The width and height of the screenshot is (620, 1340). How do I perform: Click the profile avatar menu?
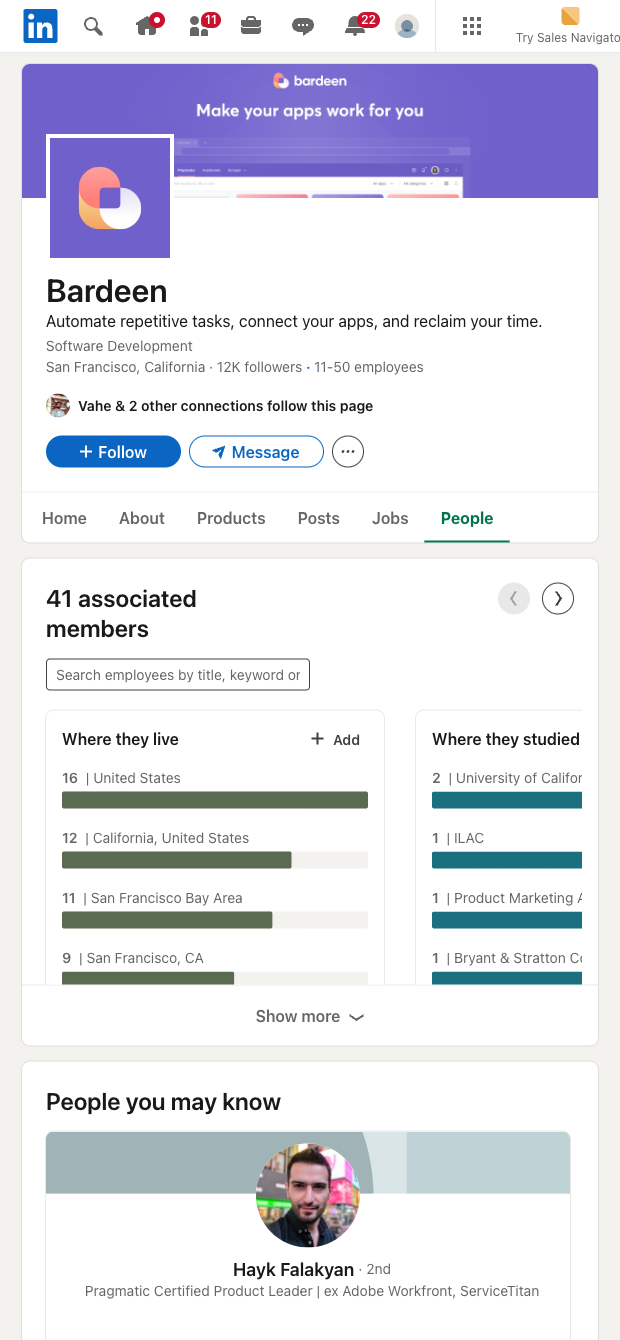tap(407, 26)
